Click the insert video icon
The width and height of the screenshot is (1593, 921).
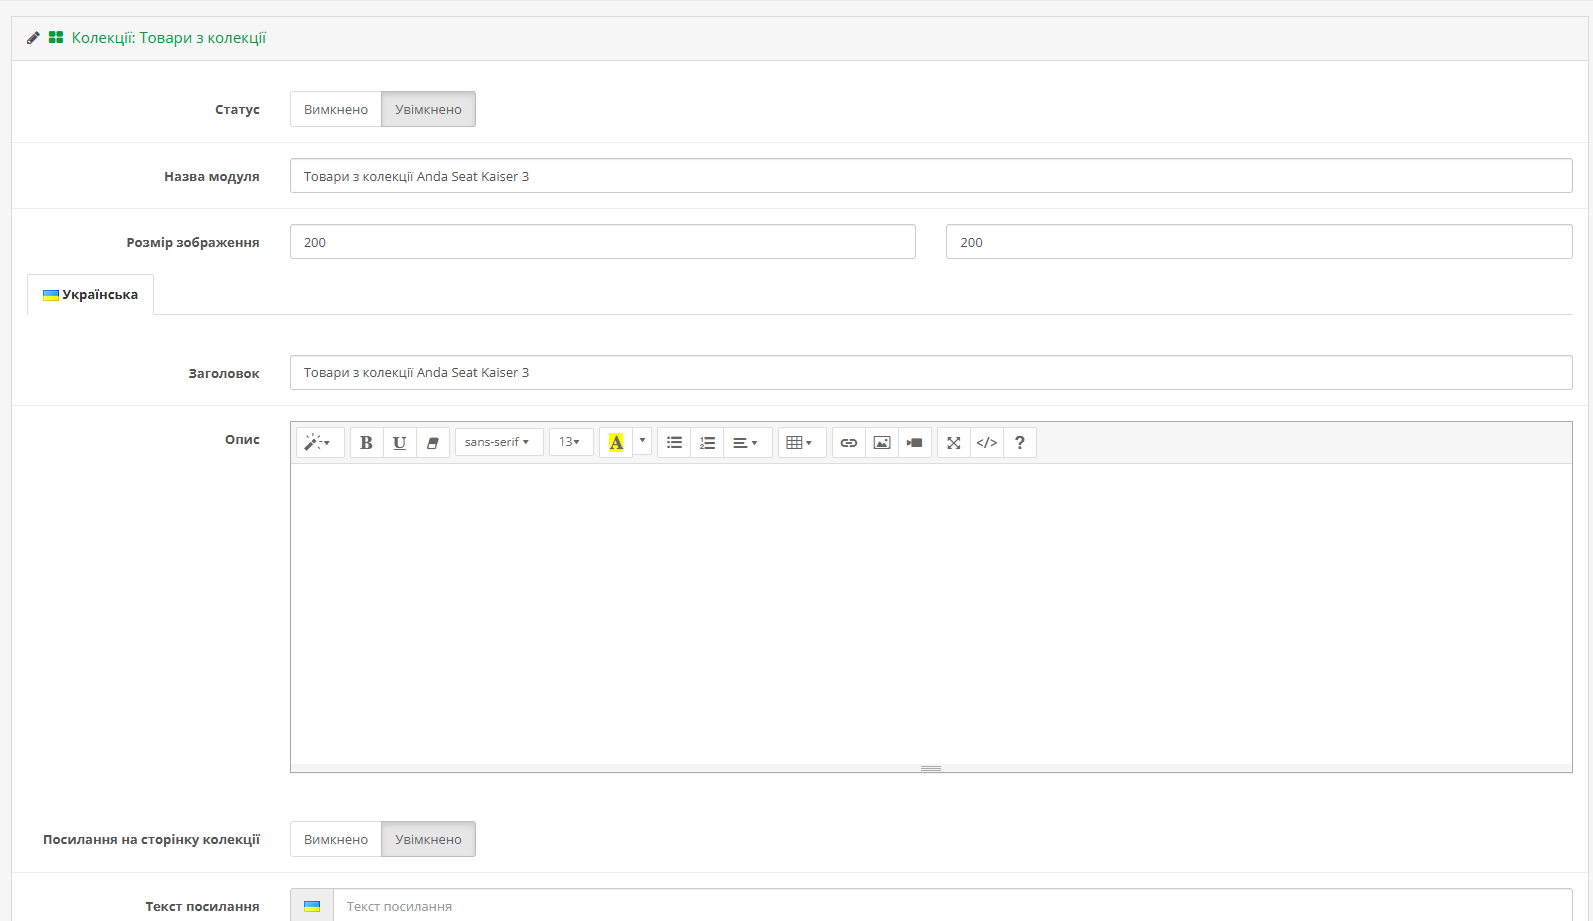tap(915, 443)
